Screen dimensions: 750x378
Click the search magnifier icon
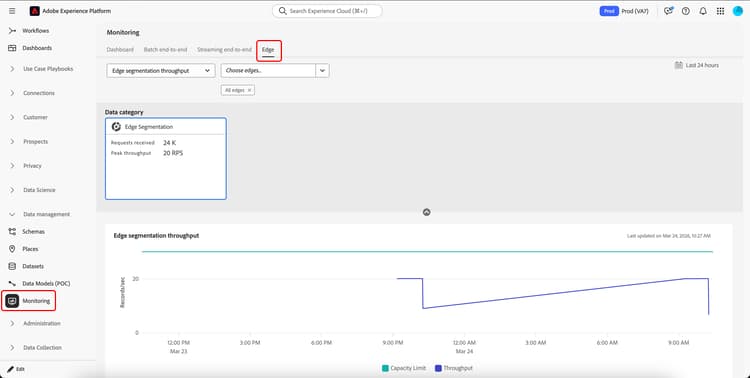(283, 11)
